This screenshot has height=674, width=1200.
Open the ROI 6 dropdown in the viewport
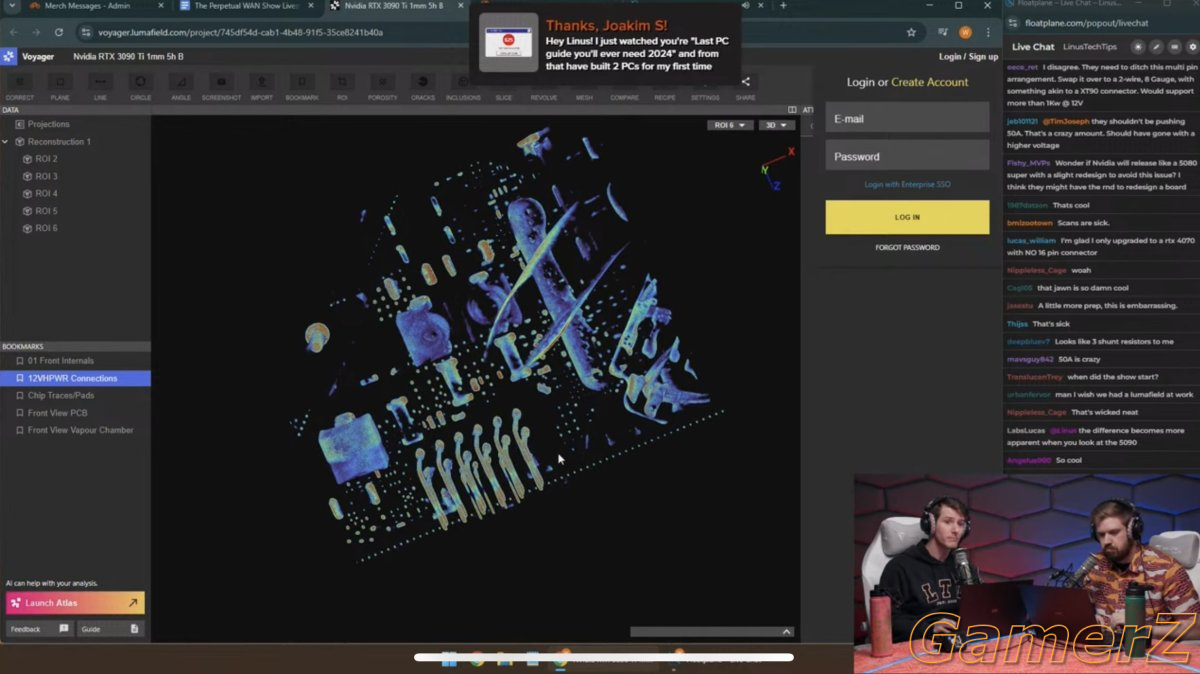tap(730, 125)
